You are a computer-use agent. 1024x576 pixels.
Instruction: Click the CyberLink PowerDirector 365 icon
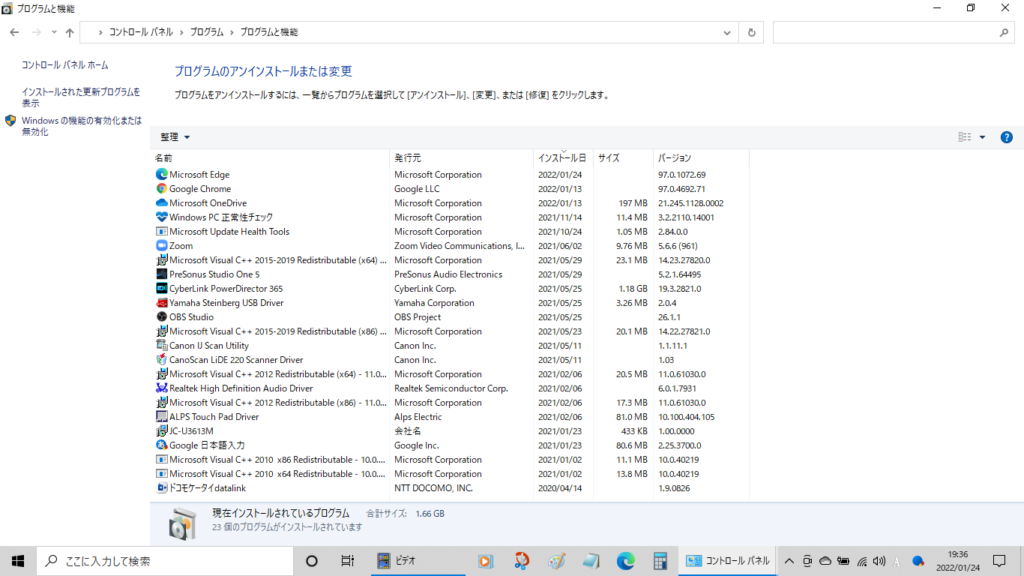point(161,289)
